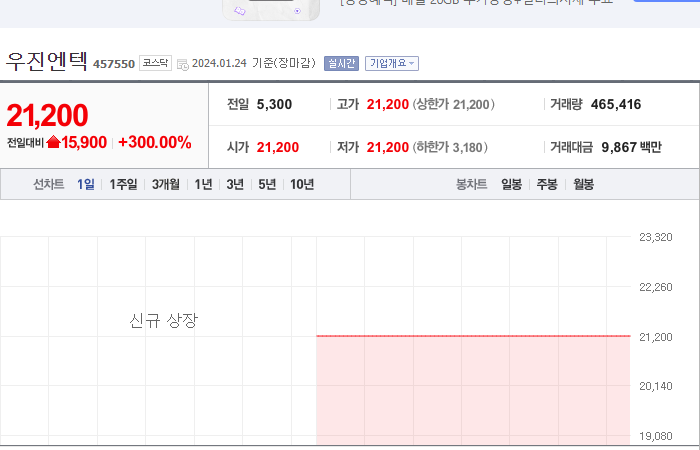Open the 월봉 candle chart
The height and width of the screenshot is (450, 700).
coord(583,184)
